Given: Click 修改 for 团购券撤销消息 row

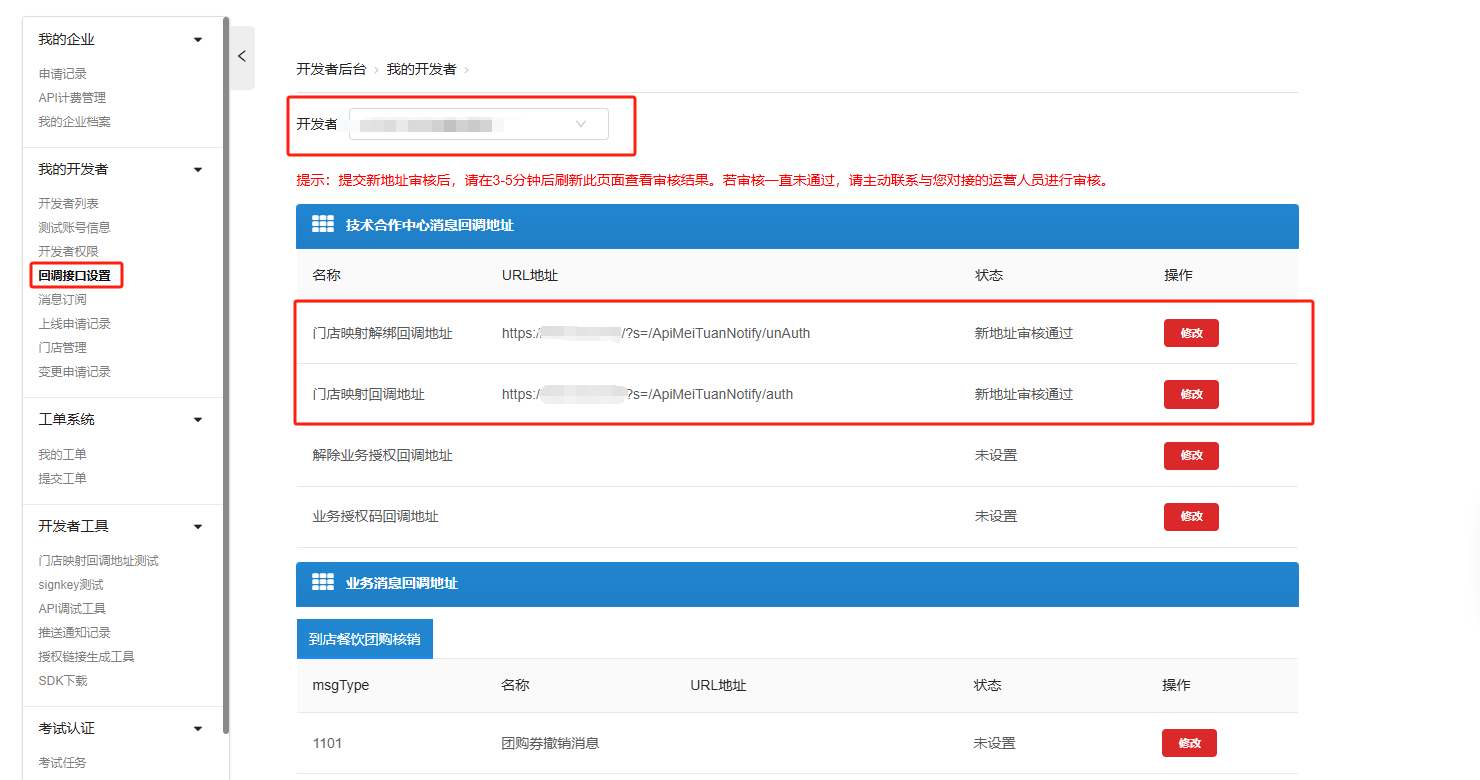Looking at the screenshot, I should pos(1188,743).
